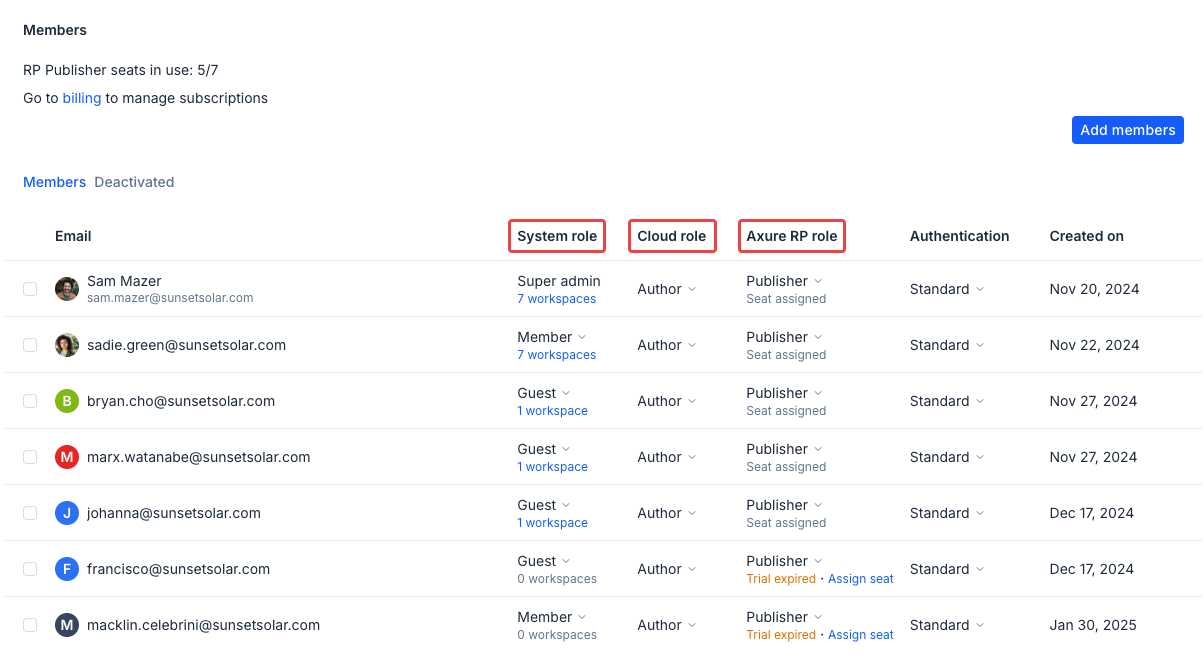Click johanna's blue J avatar
Screen dimensions: 1204x655
[66, 513]
